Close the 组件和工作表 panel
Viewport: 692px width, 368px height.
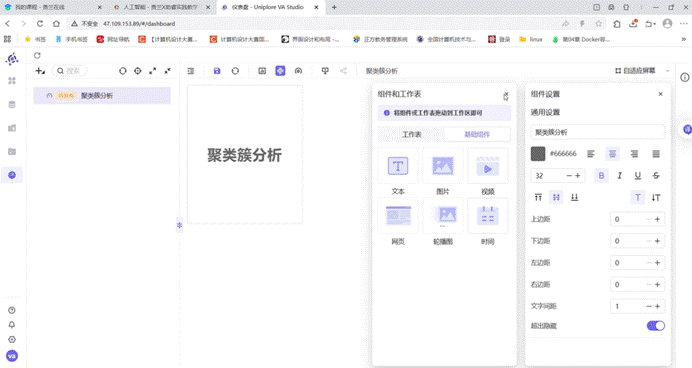[506, 94]
